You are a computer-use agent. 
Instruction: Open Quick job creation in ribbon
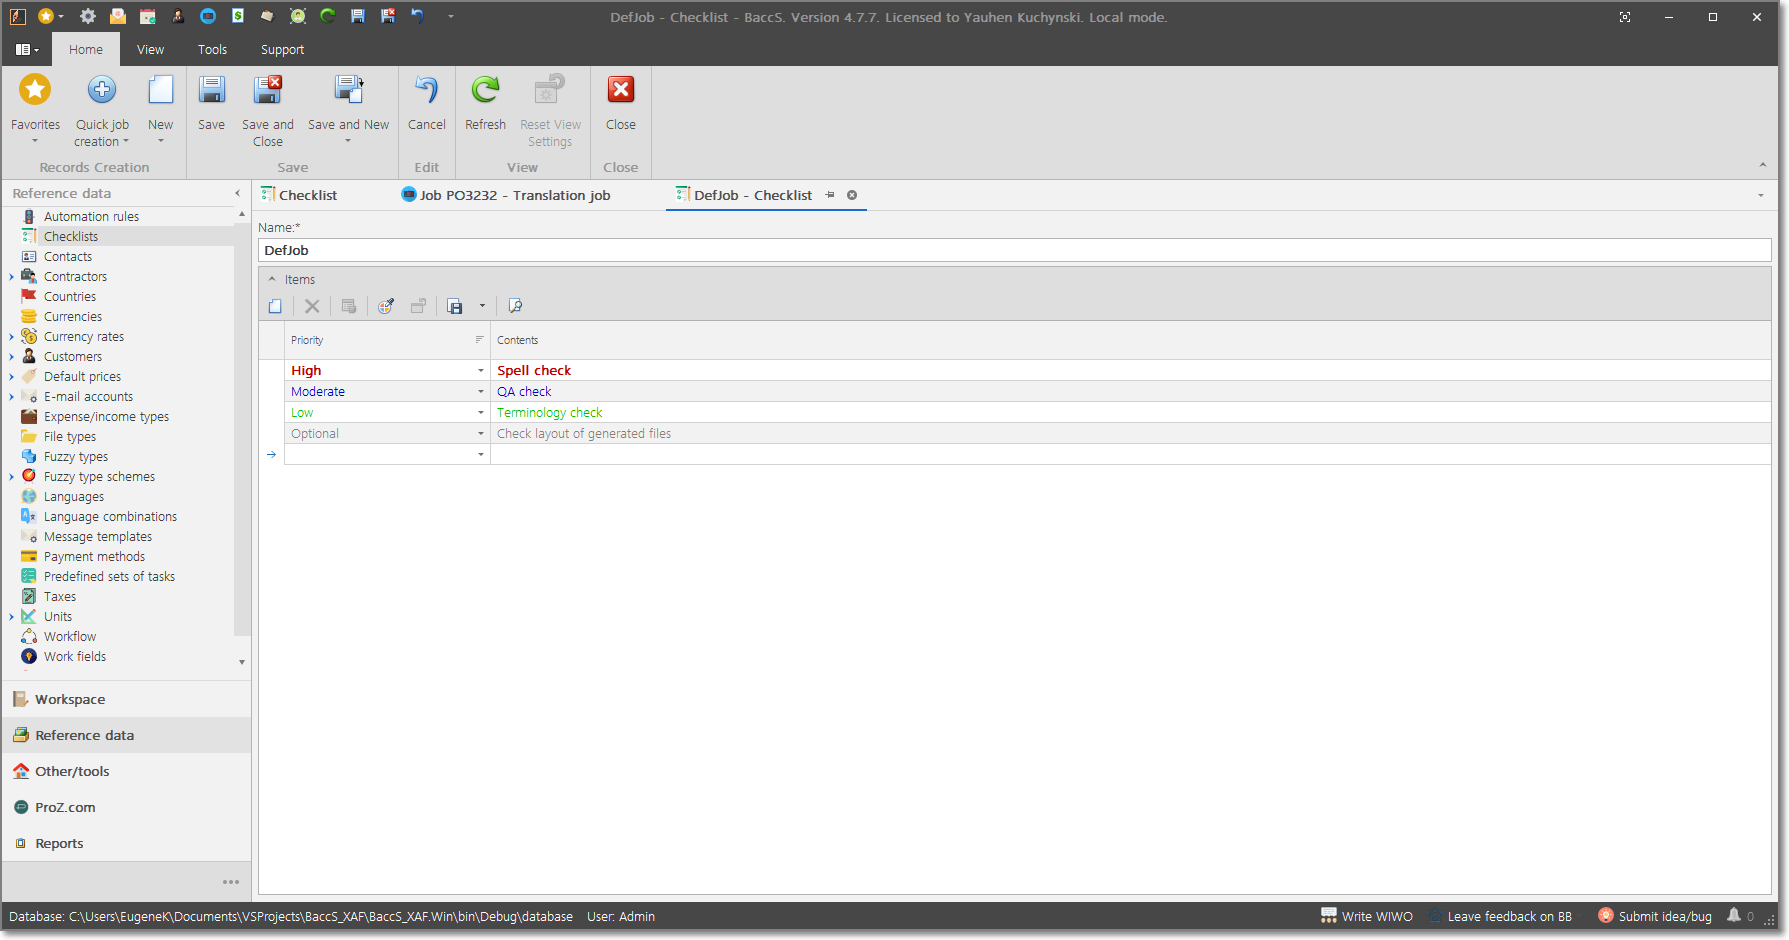(x=102, y=109)
